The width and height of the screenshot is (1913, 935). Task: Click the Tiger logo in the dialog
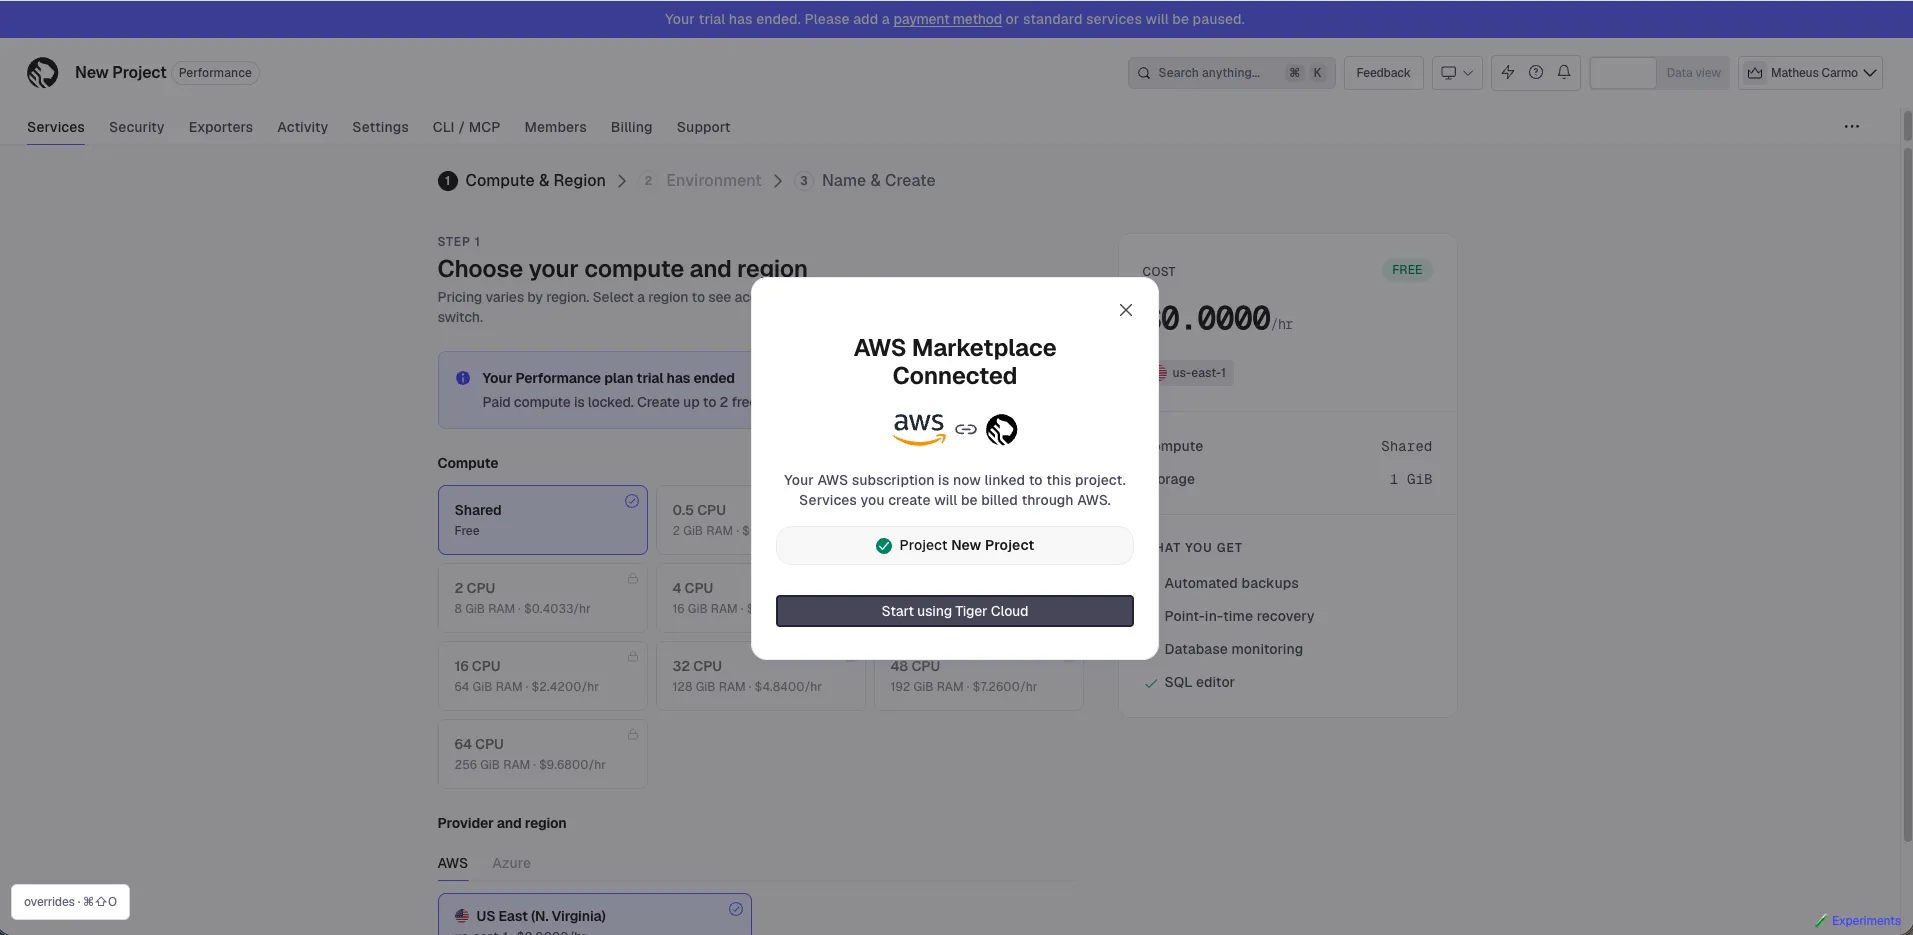click(1001, 429)
